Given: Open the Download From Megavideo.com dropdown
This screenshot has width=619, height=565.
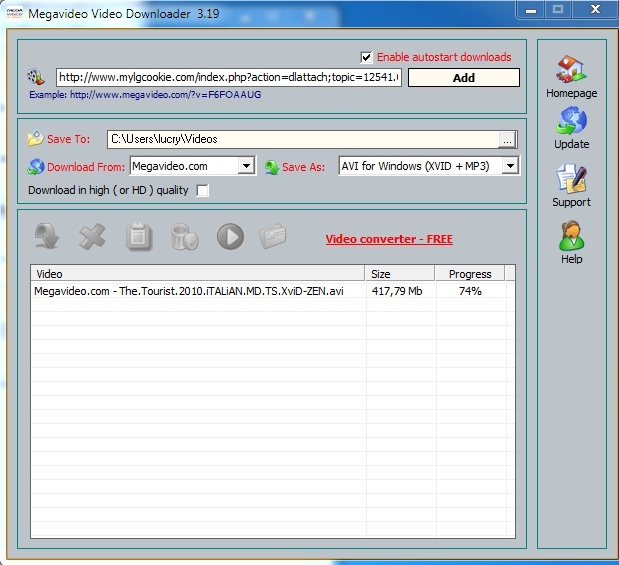Looking at the screenshot, I should pos(193,166).
